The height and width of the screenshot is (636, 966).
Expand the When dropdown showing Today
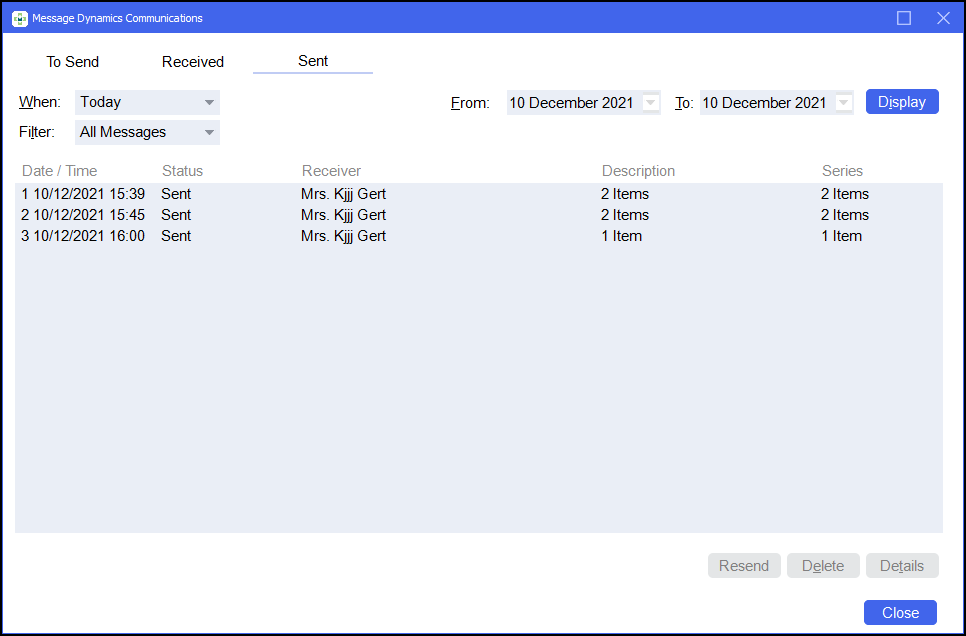[209, 102]
